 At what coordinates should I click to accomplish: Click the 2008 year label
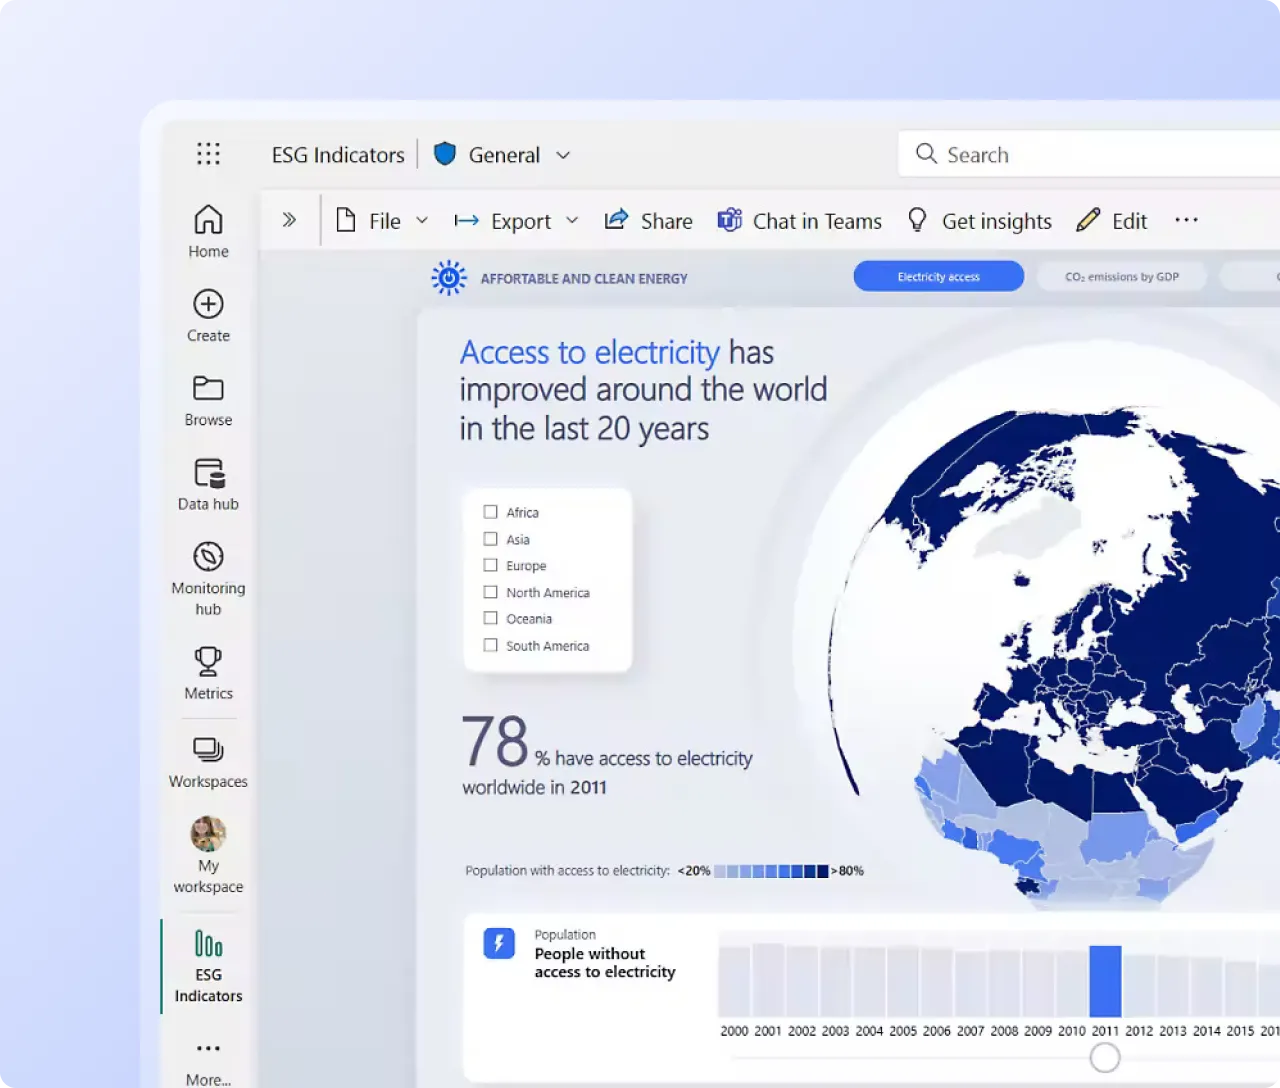[1004, 1030]
